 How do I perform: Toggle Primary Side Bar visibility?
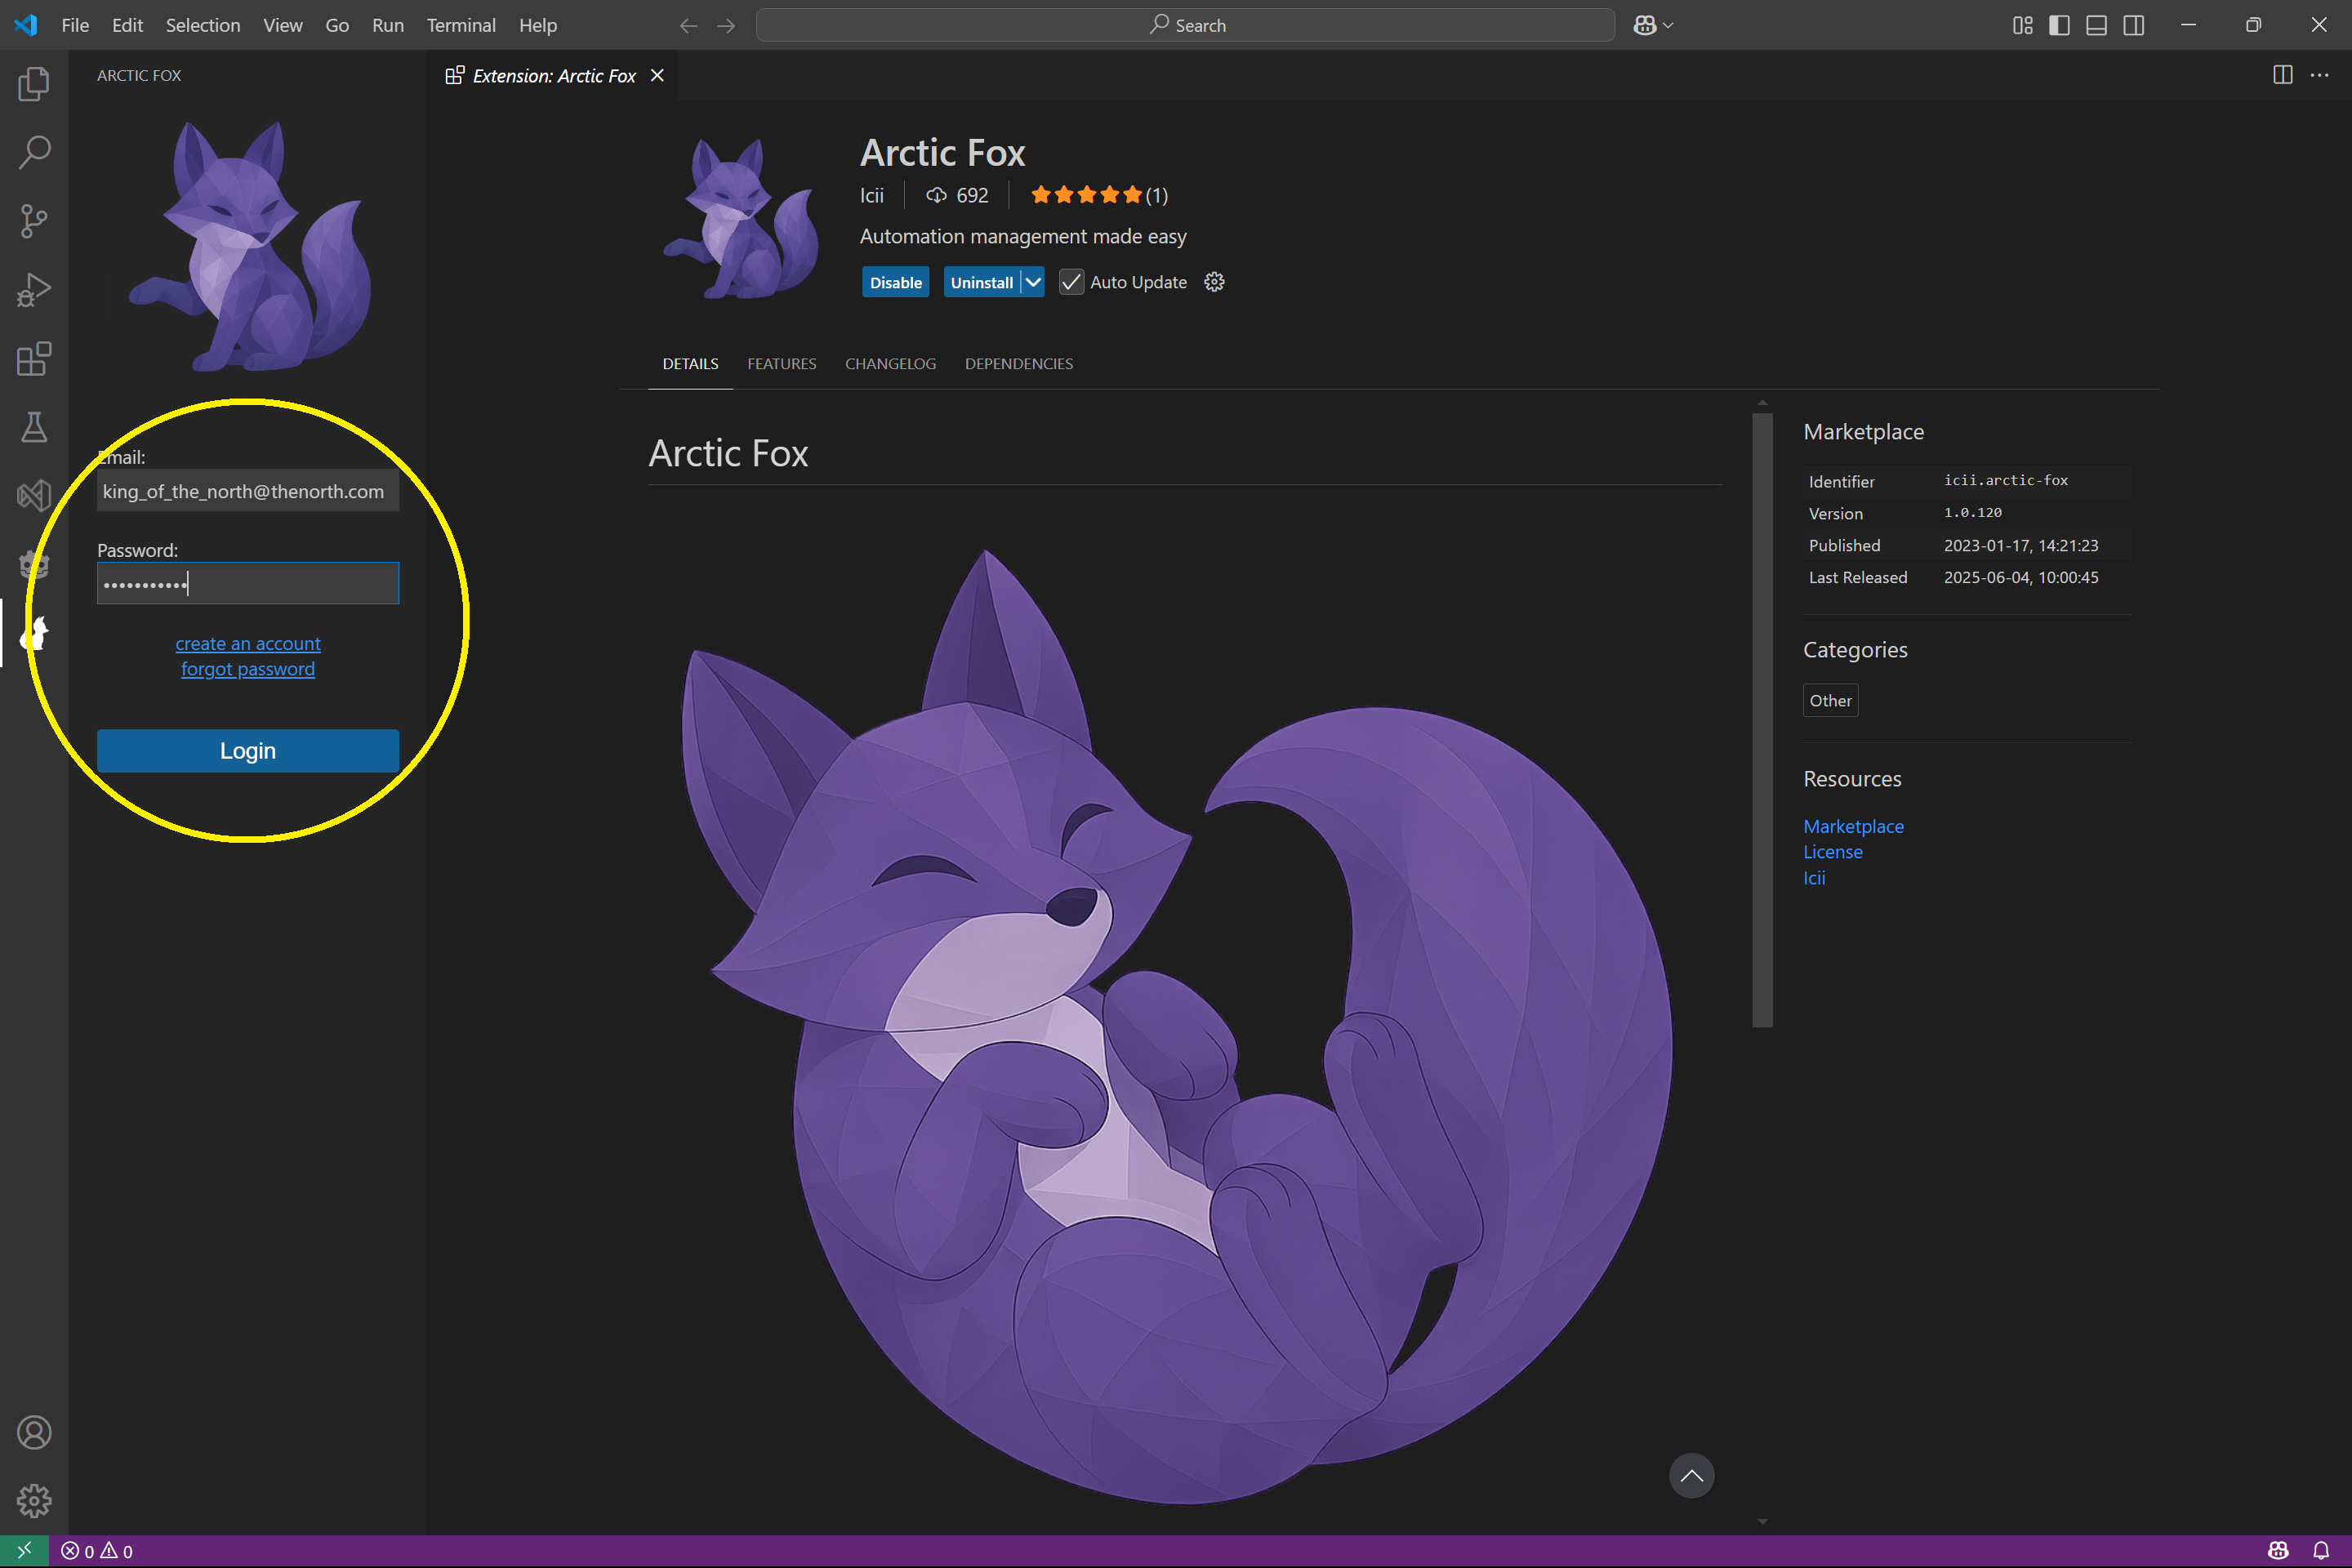coord(2059,25)
